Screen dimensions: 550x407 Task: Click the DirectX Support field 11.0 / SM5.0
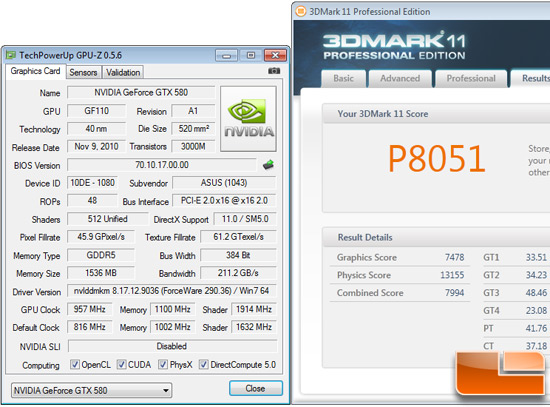[x=245, y=219]
